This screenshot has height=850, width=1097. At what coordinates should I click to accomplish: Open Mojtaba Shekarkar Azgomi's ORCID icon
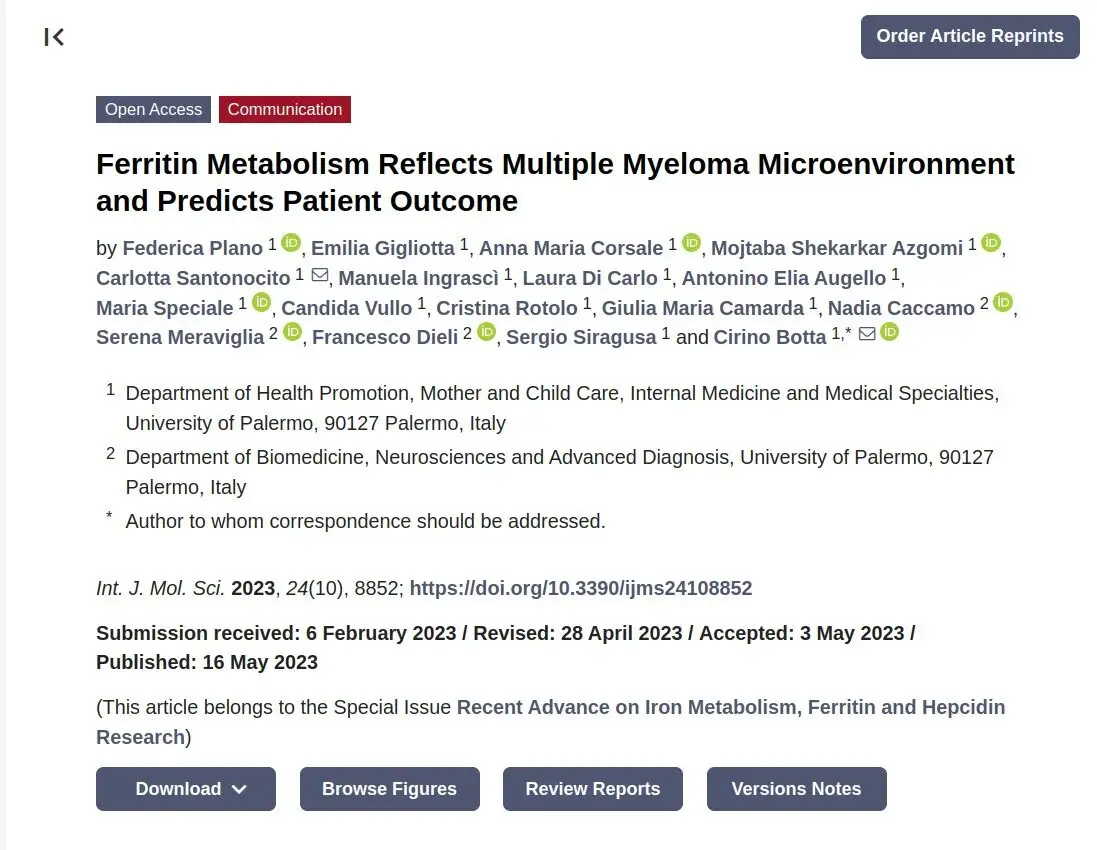pos(991,243)
